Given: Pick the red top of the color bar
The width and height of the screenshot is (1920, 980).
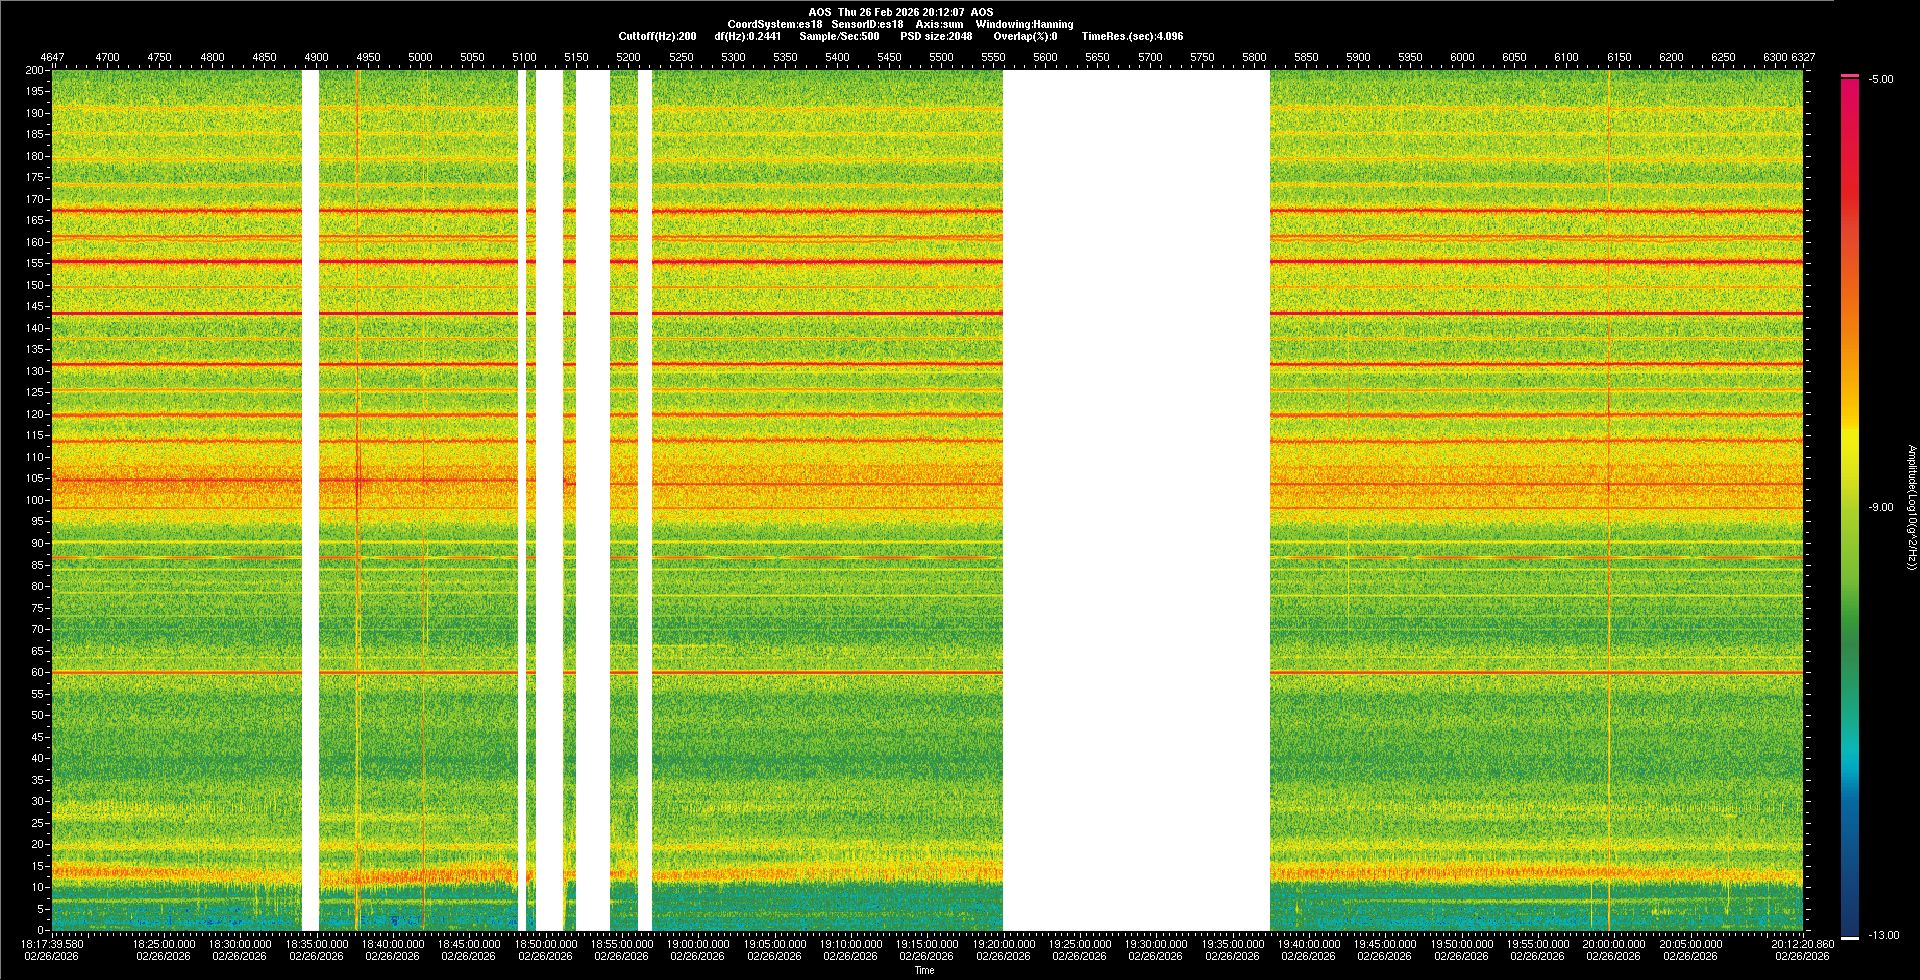Looking at the screenshot, I should pos(1850,90).
